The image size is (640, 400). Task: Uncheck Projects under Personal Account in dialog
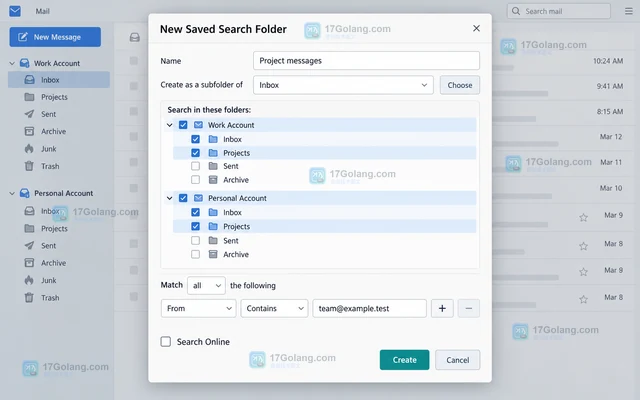[x=196, y=226]
